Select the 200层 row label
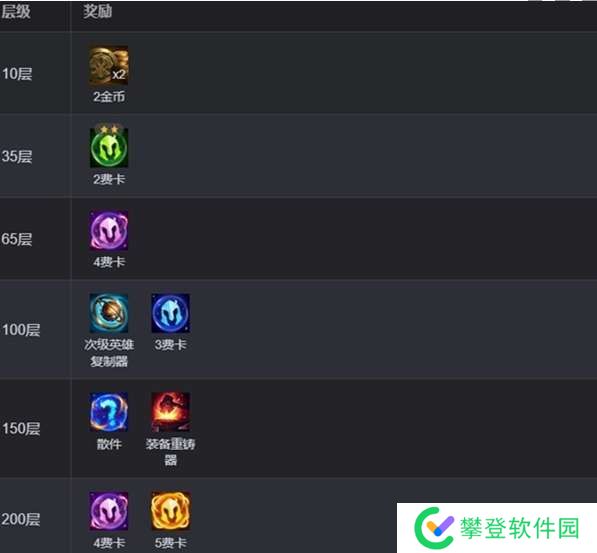Screen dimensions: 597x553 pos(21,519)
